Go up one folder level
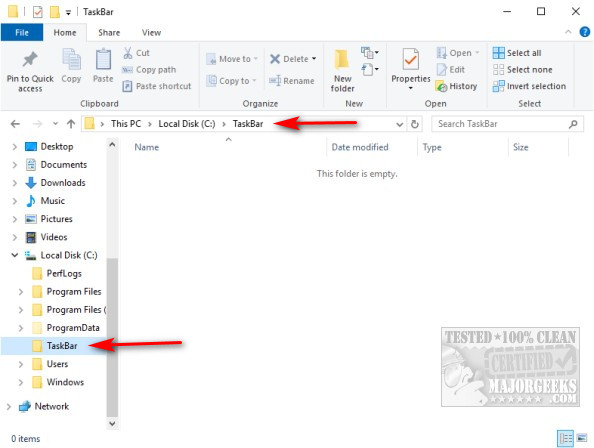The width and height of the screenshot is (594, 448). [71, 124]
